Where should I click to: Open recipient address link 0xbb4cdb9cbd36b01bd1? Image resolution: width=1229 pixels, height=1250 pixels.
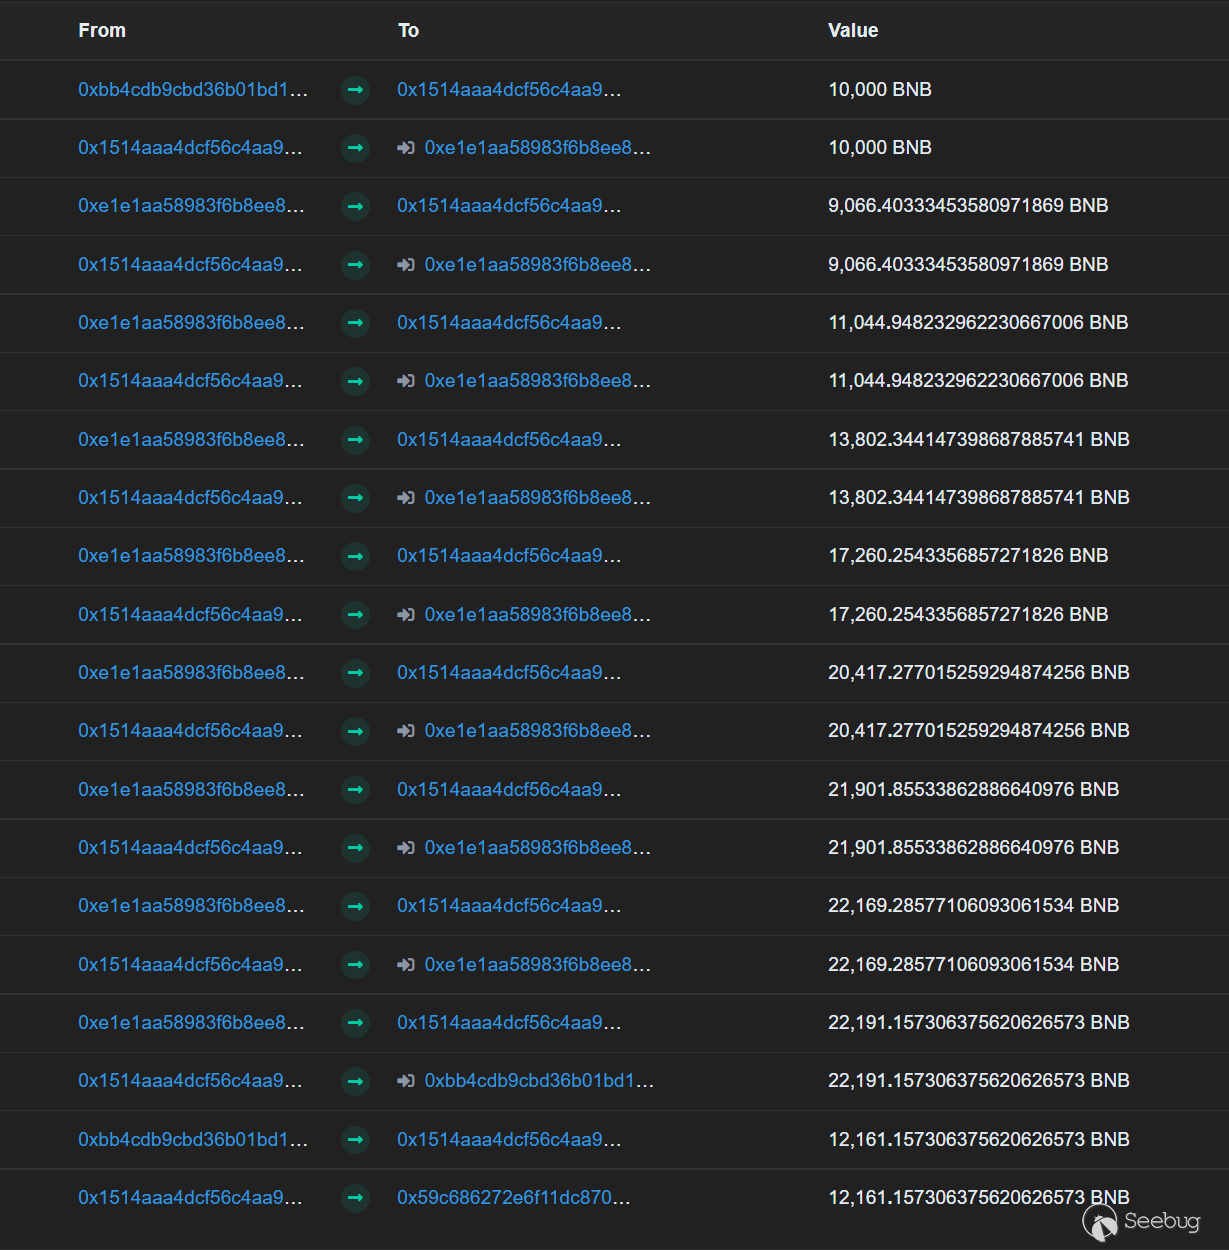pos(539,1081)
